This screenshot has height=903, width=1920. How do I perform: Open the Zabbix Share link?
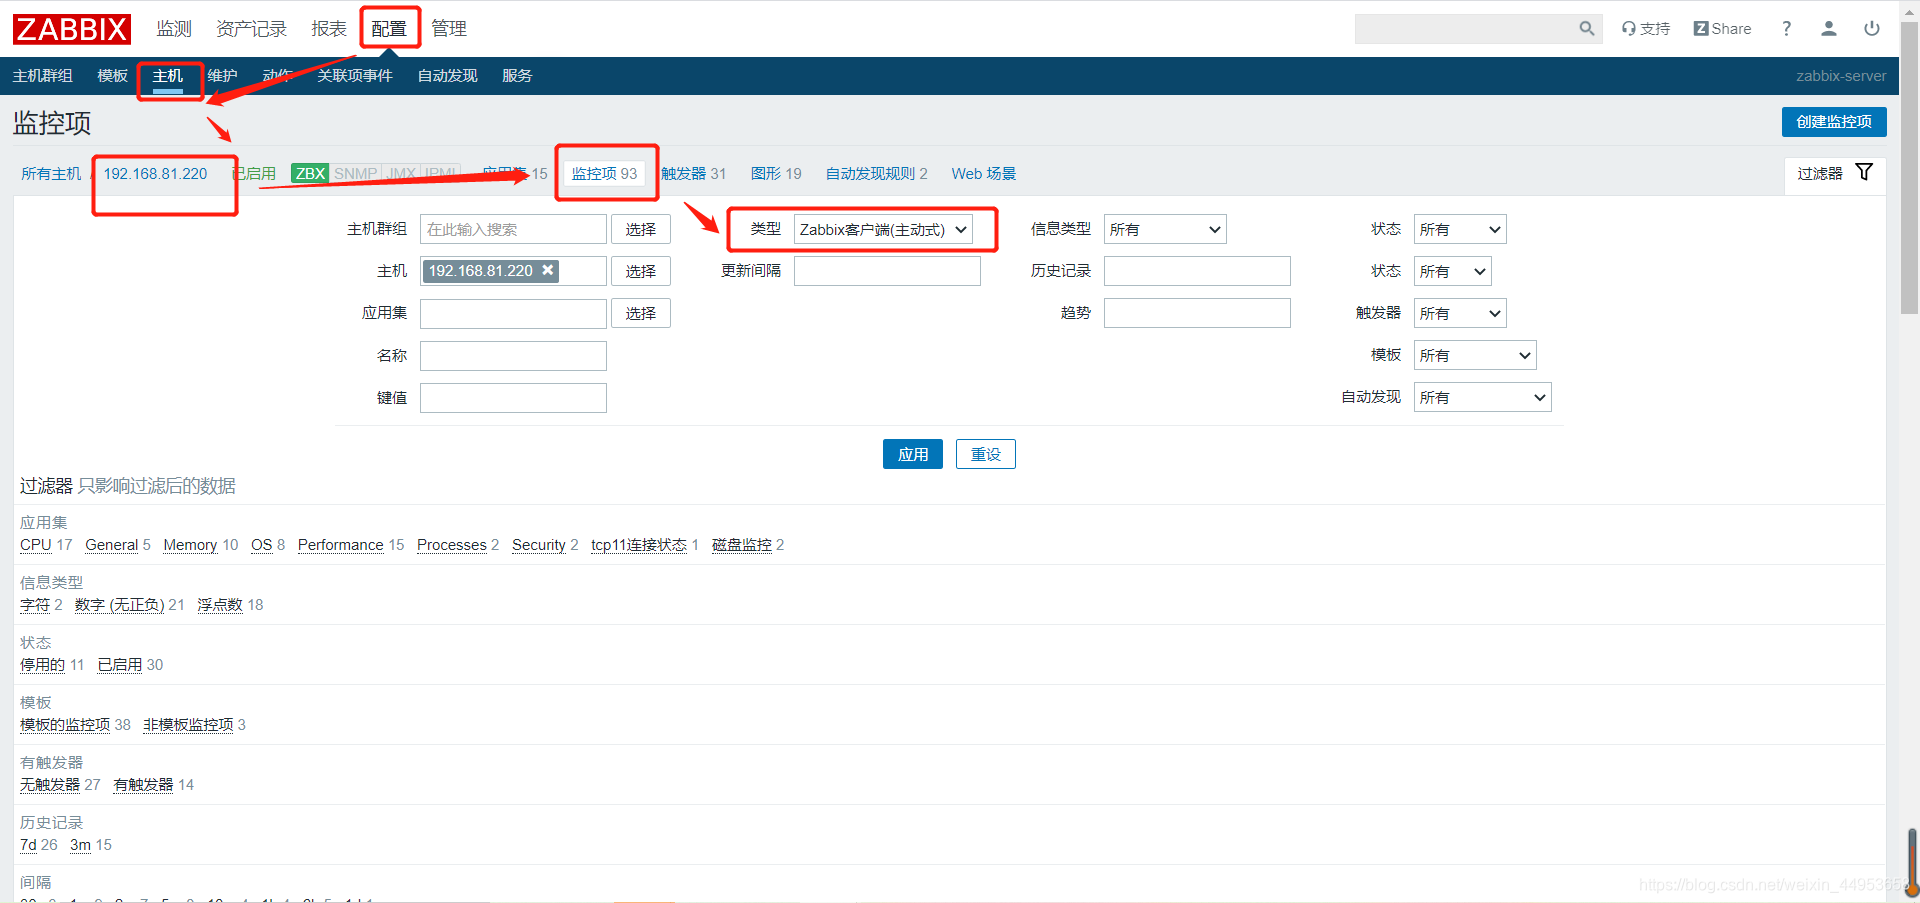tap(1722, 29)
